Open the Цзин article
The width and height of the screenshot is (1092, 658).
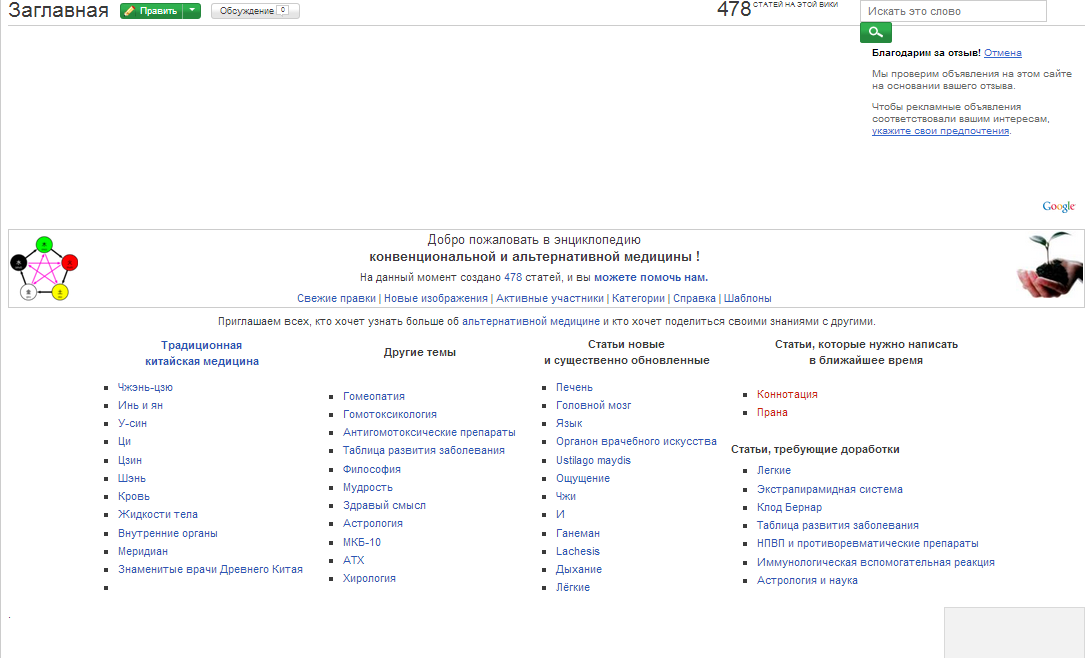tap(130, 460)
